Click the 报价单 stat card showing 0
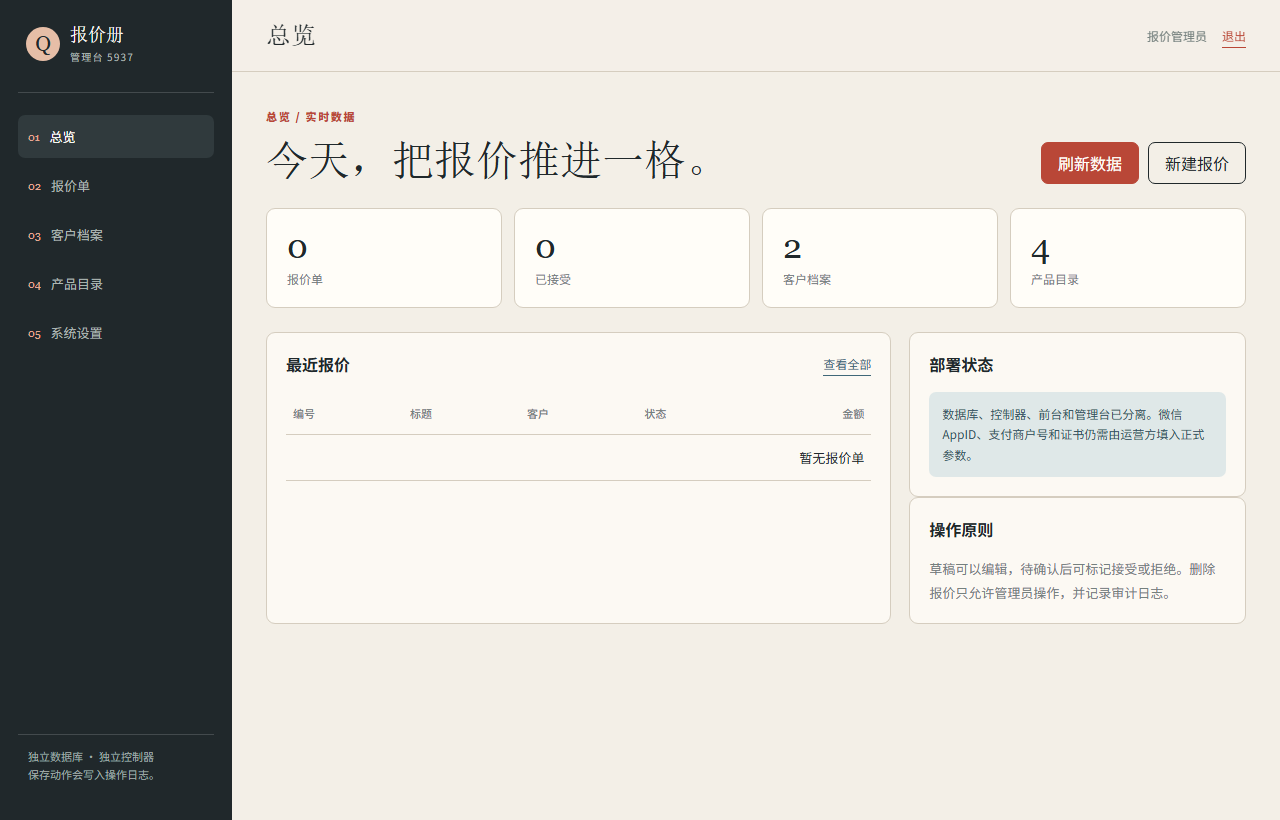1280x820 pixels. pos(384,258)
